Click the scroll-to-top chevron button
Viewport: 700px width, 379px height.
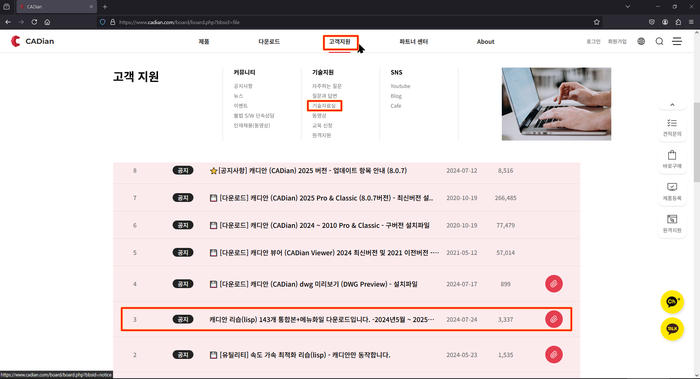pyautogui.click(x=672, y=105)
